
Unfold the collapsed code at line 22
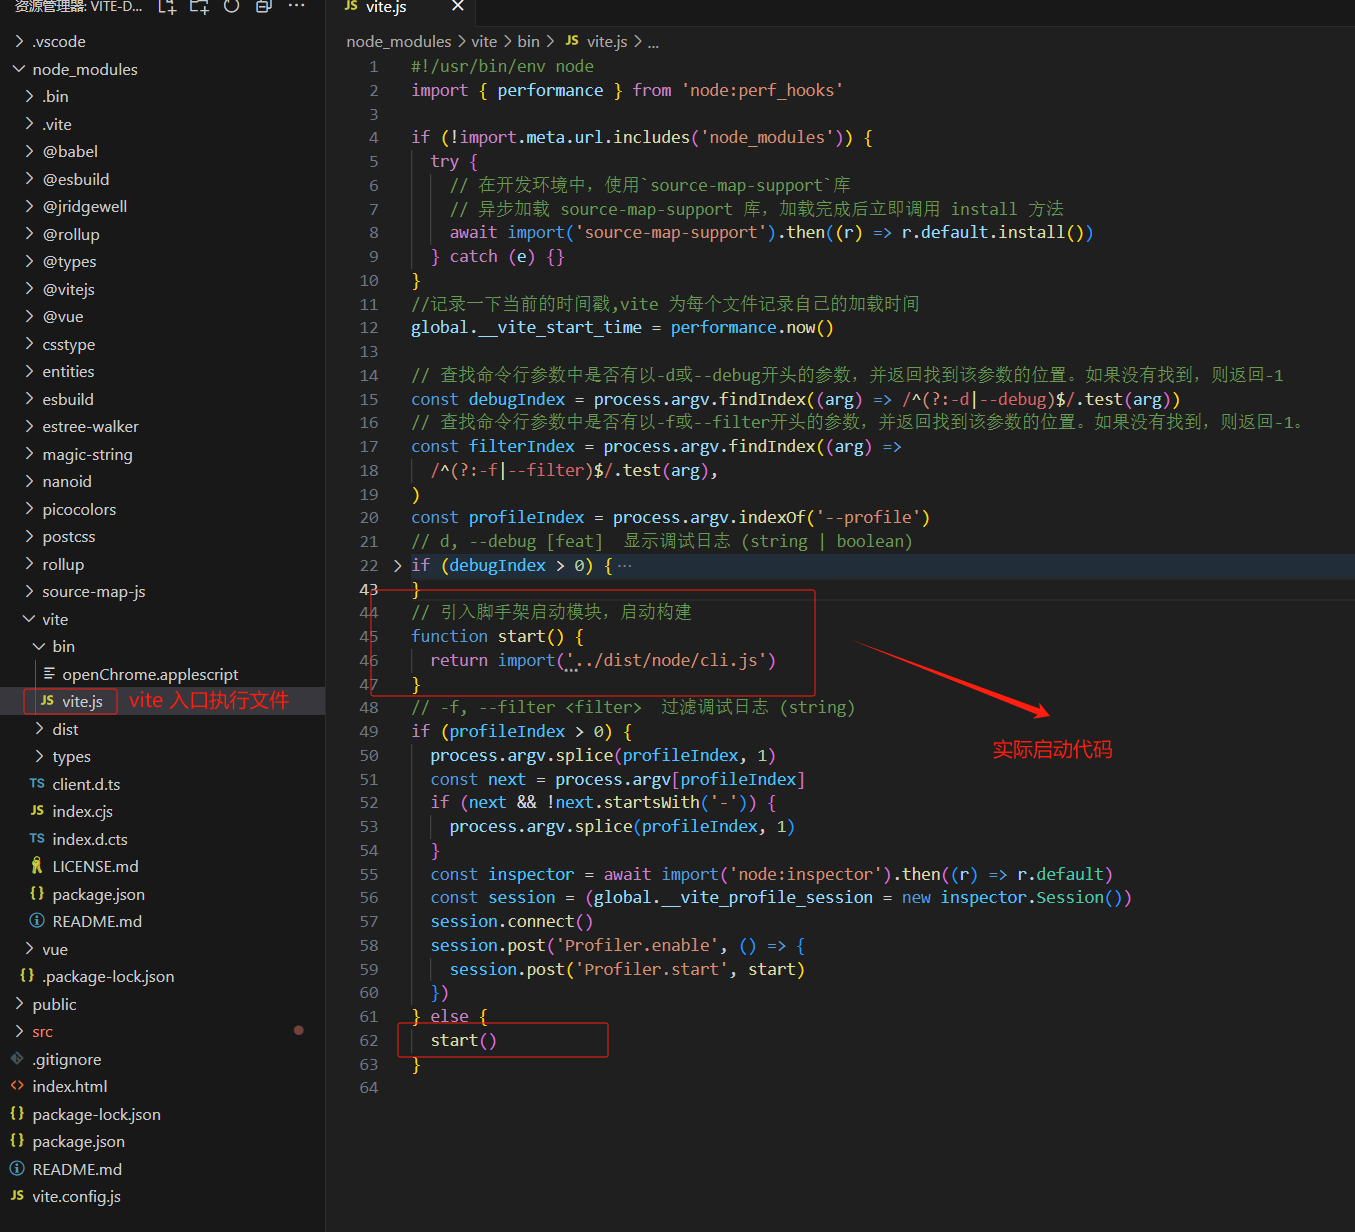(398, 565)
